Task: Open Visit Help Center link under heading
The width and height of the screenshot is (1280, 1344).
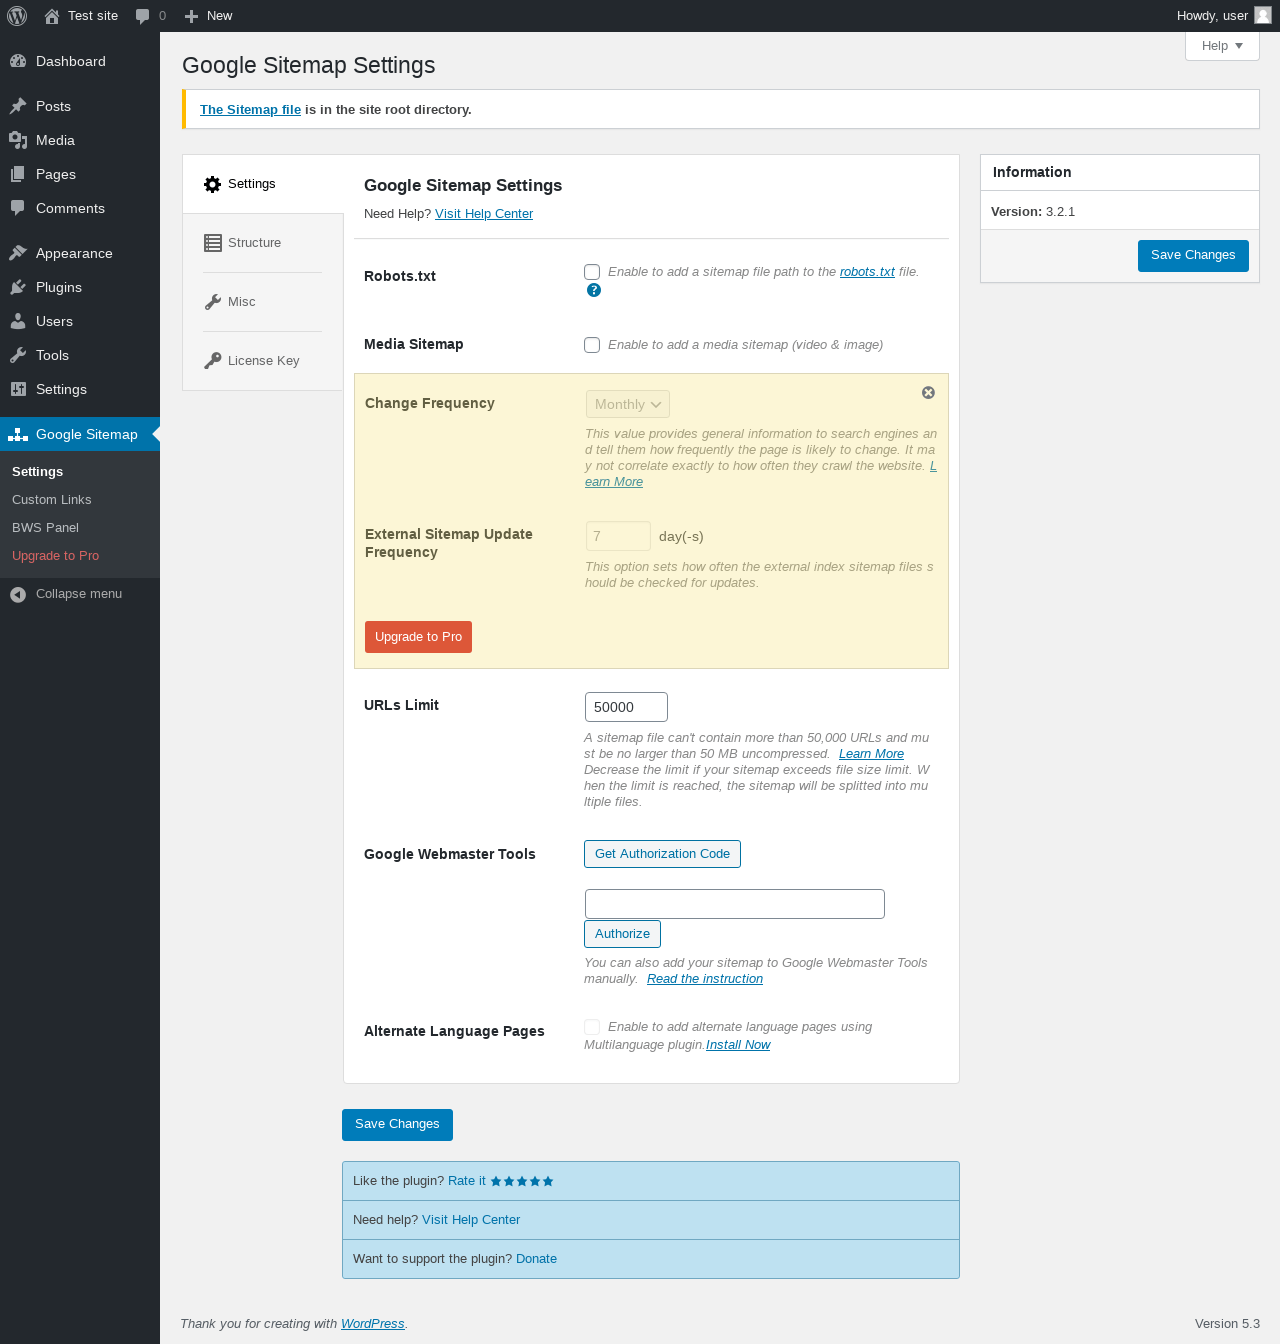Action: point(484,214)
